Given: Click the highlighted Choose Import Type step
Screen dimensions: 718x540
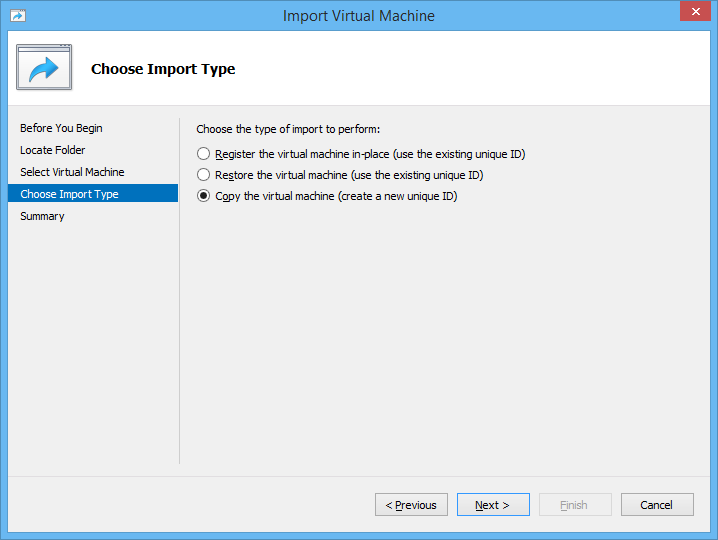Looking at the screenshot, I should pos(69,194).
